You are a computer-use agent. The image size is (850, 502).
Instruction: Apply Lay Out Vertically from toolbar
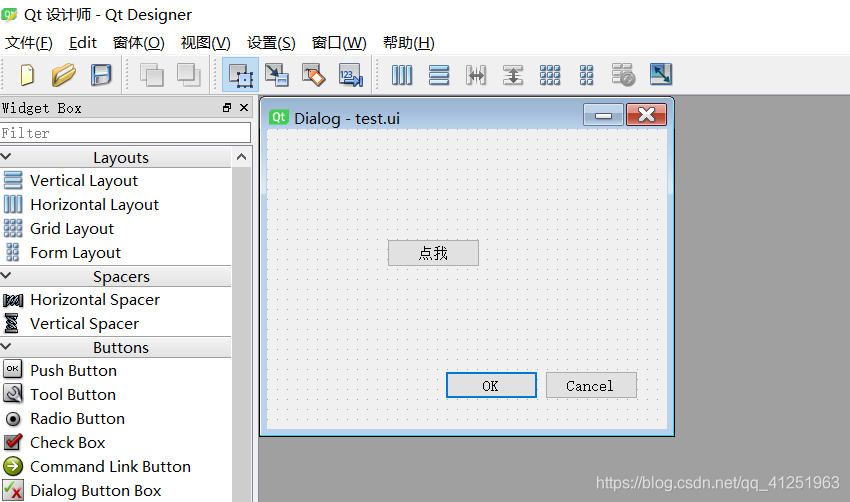(439, 75)
